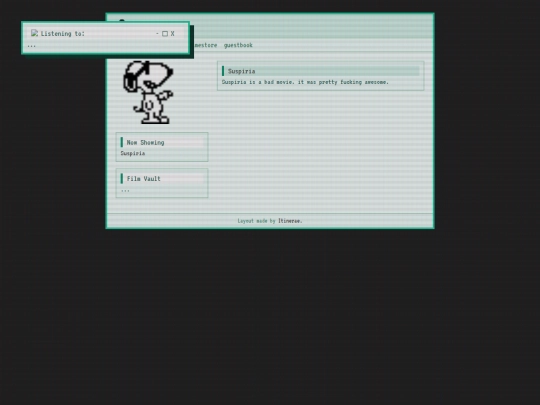This screenshot has height=405, width=540.
Task: Click the ellipsis under Film Vault
Action: (x=125, y=190)
